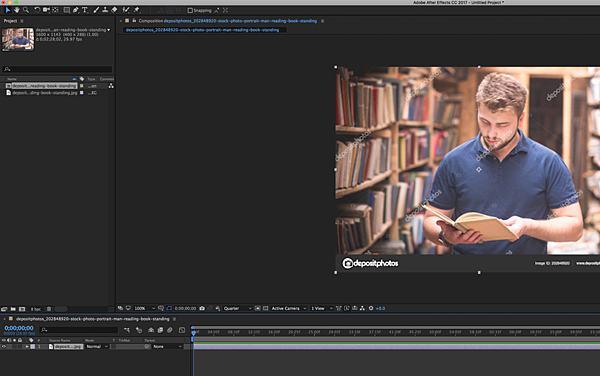The image size is (600, 376).
Task: Select the Eraser tool
Action: 114,10
